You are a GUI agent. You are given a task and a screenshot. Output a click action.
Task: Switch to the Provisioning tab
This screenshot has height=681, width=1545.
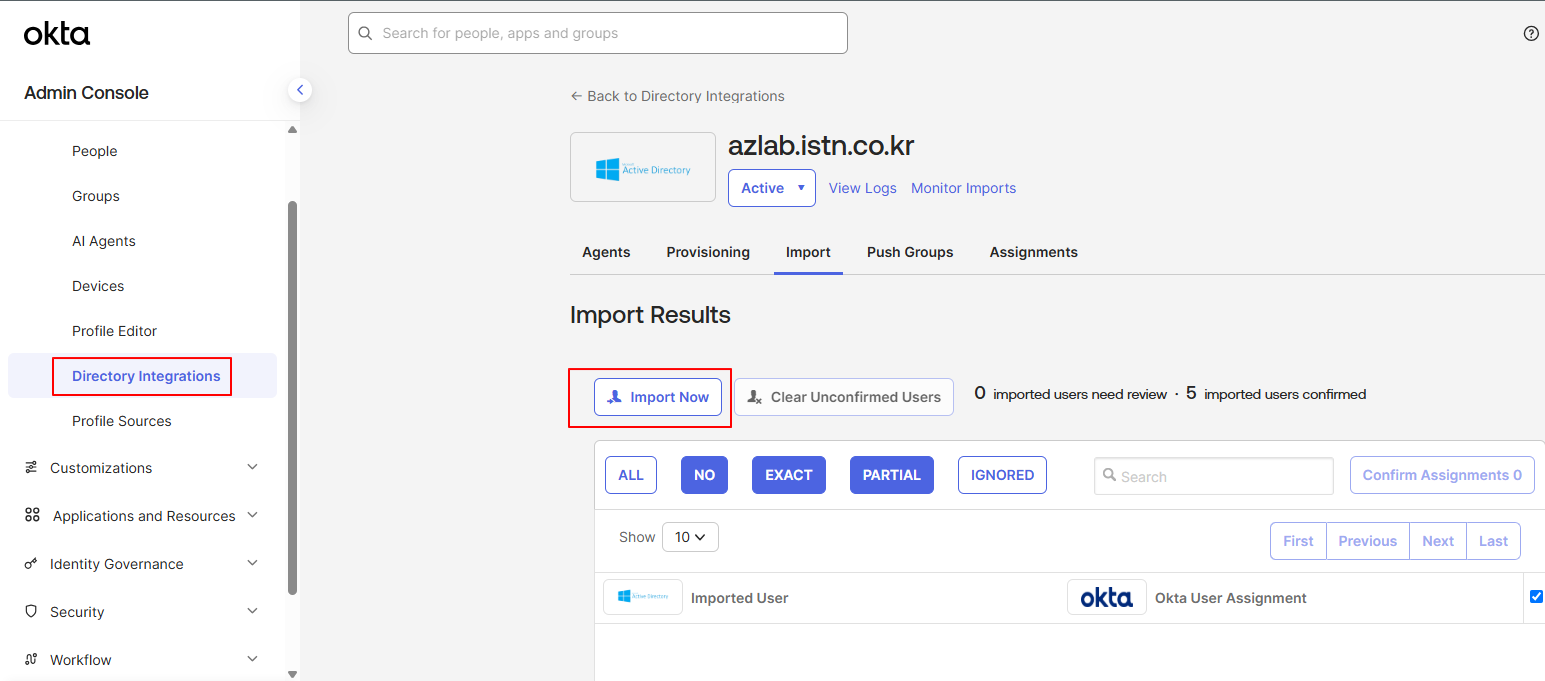[x=708, y=252]
